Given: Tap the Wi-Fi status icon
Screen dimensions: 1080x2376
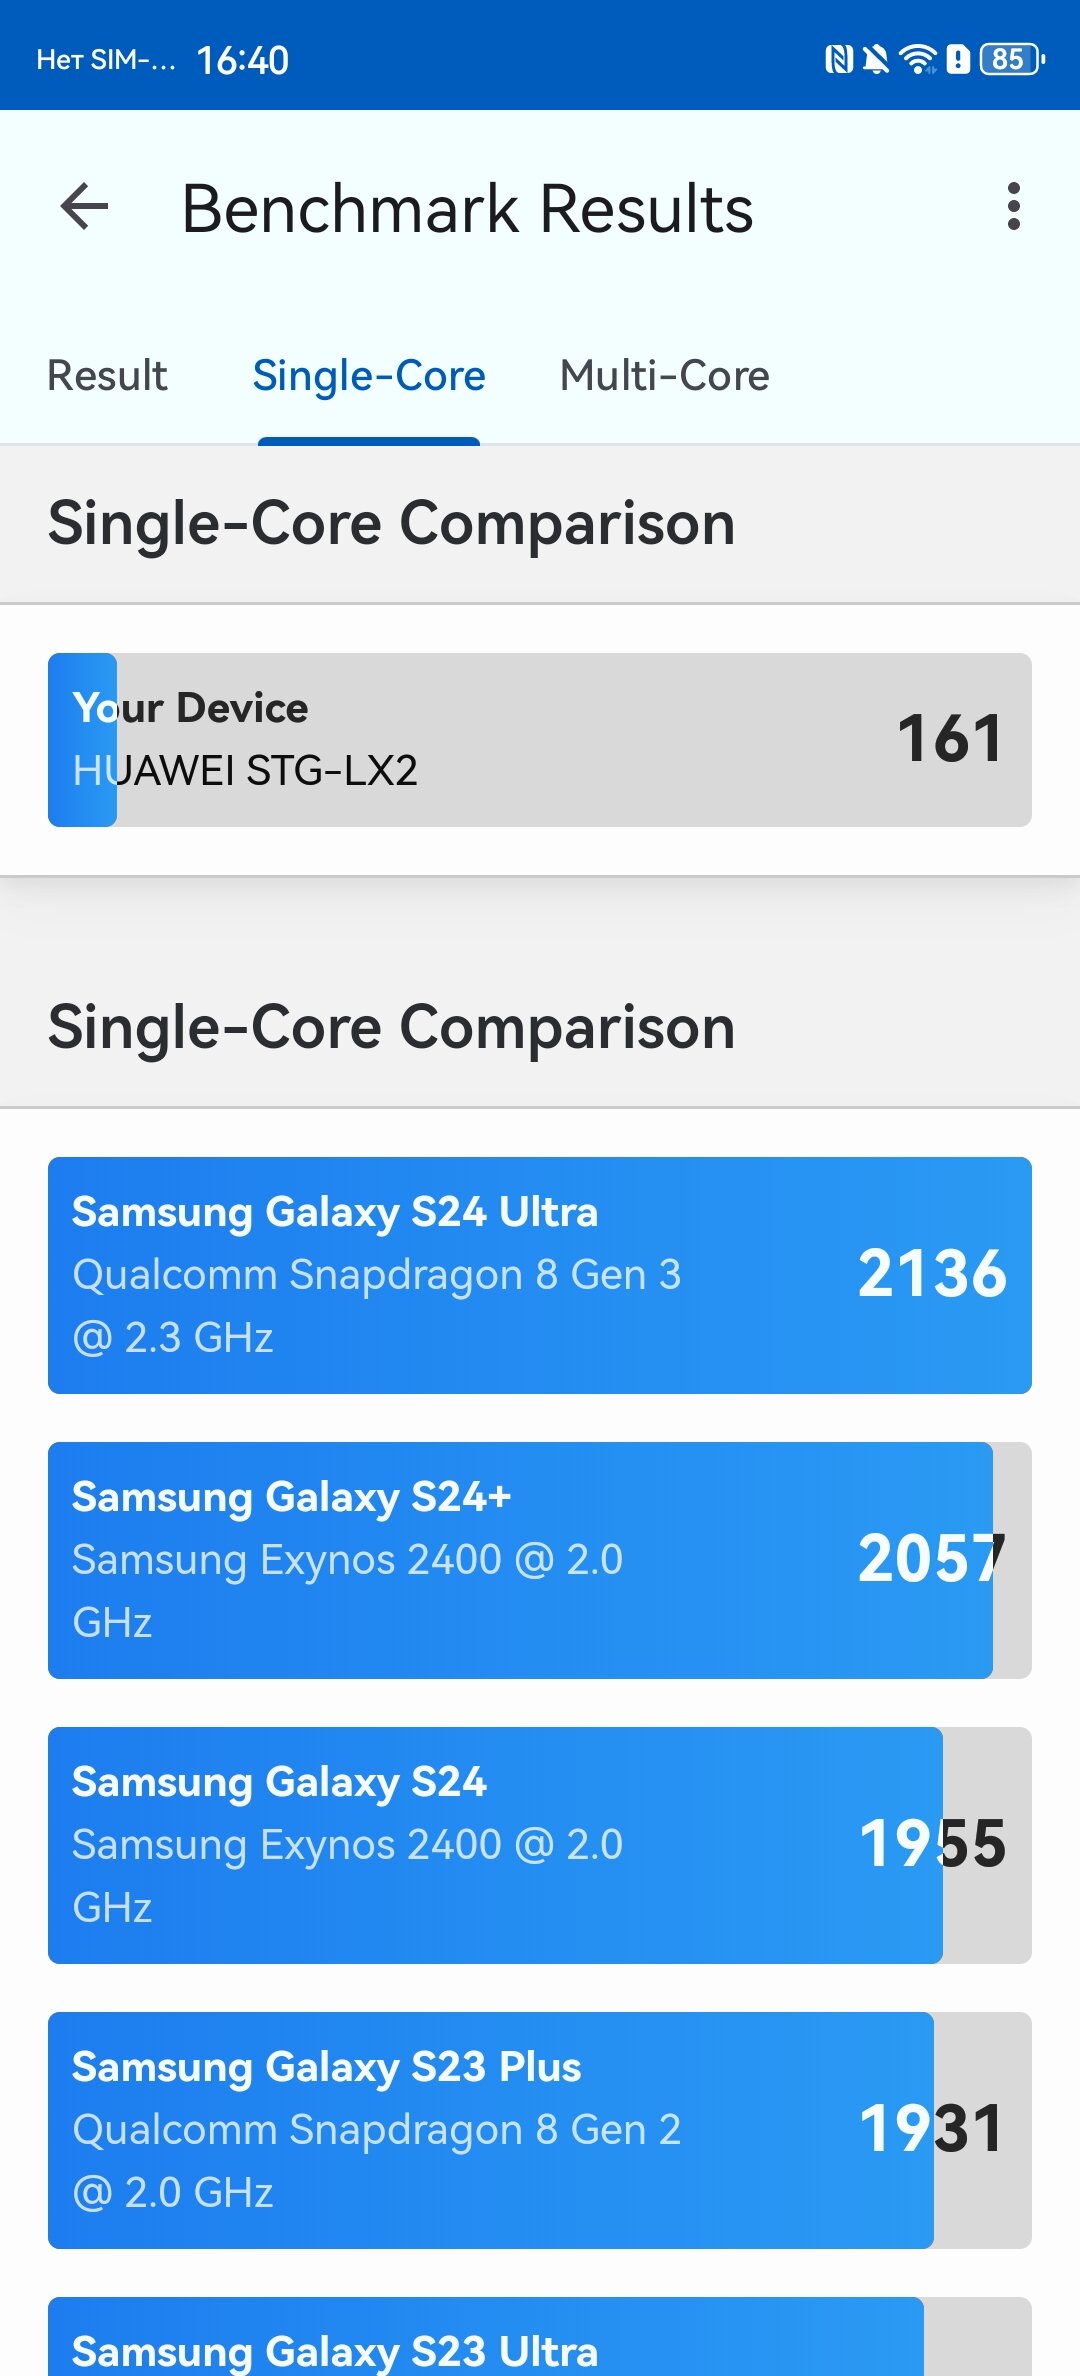Looking at the screenshot, I should tap(917, 60).
